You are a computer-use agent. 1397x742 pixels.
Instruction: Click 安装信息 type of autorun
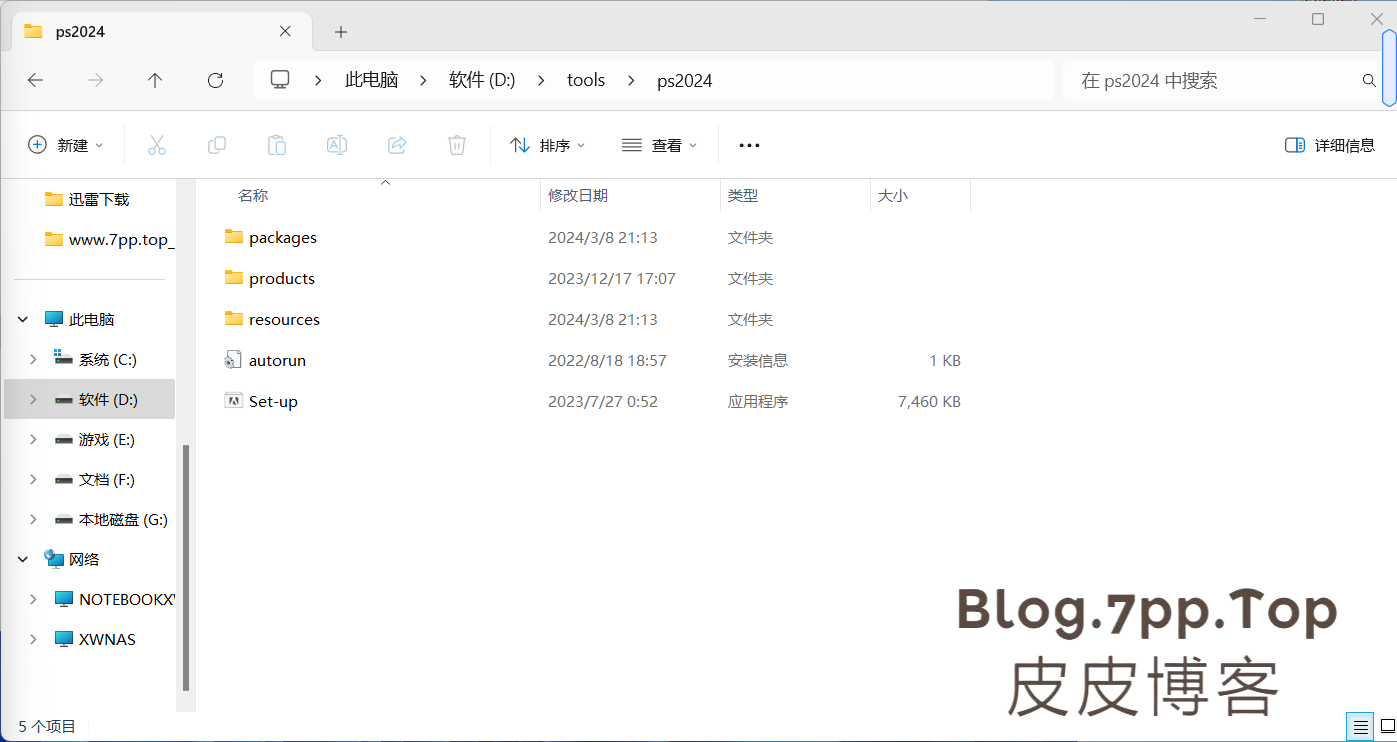click(758, 360)
